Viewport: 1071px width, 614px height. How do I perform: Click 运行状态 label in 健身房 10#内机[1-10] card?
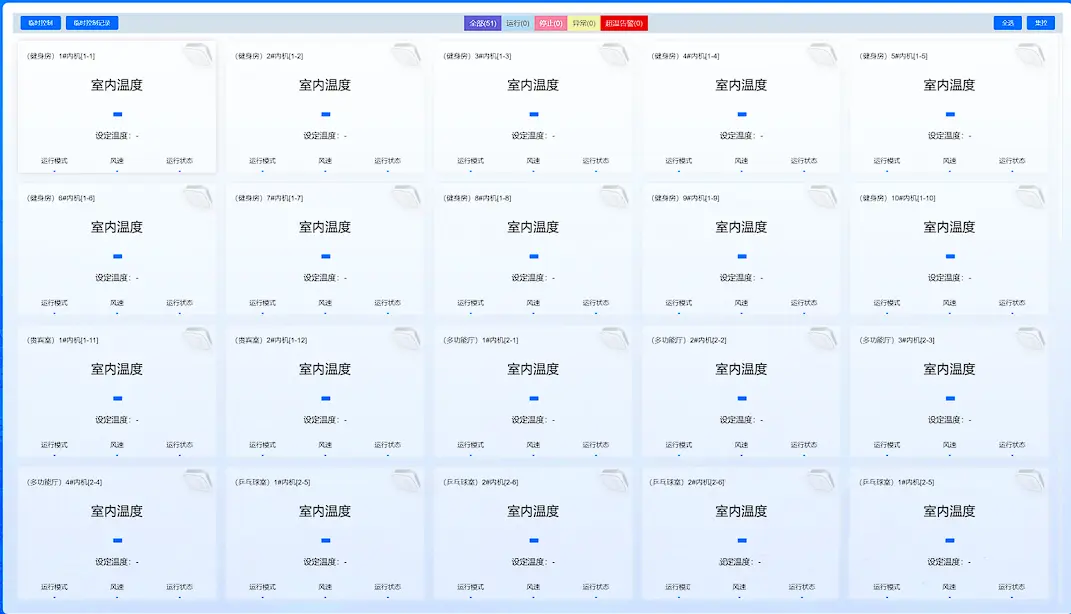[1012, 303]
